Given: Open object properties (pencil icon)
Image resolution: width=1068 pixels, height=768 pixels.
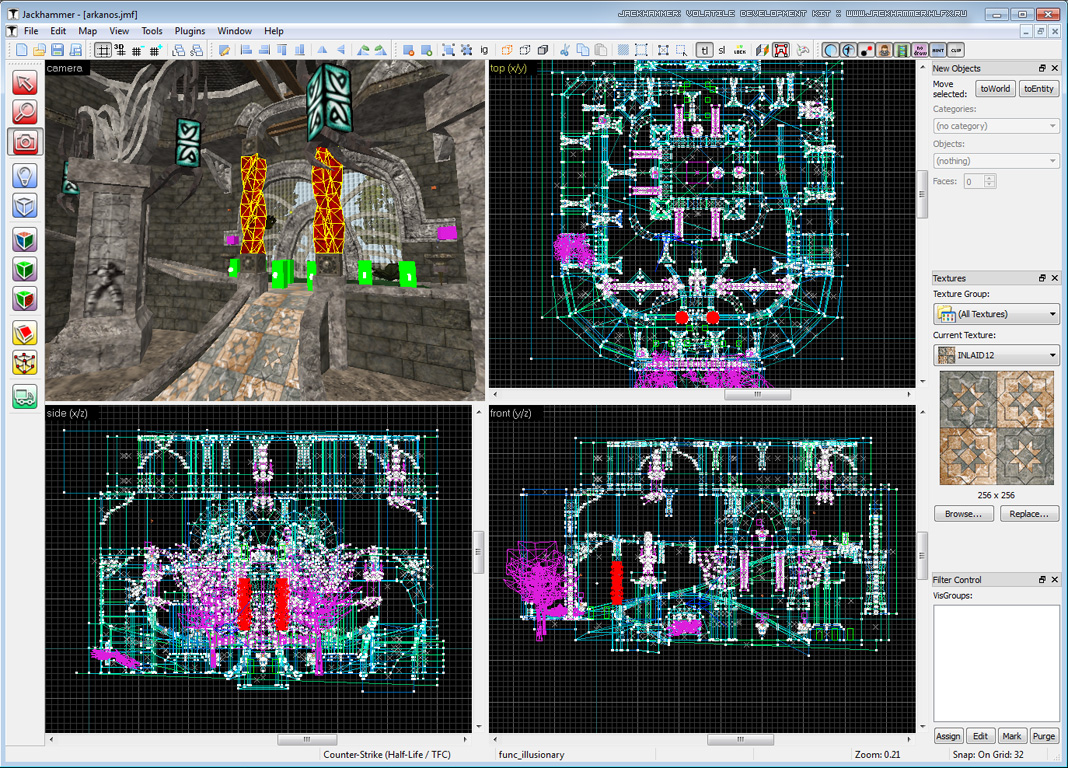Looking at the screenshot, I should [224, 50].
